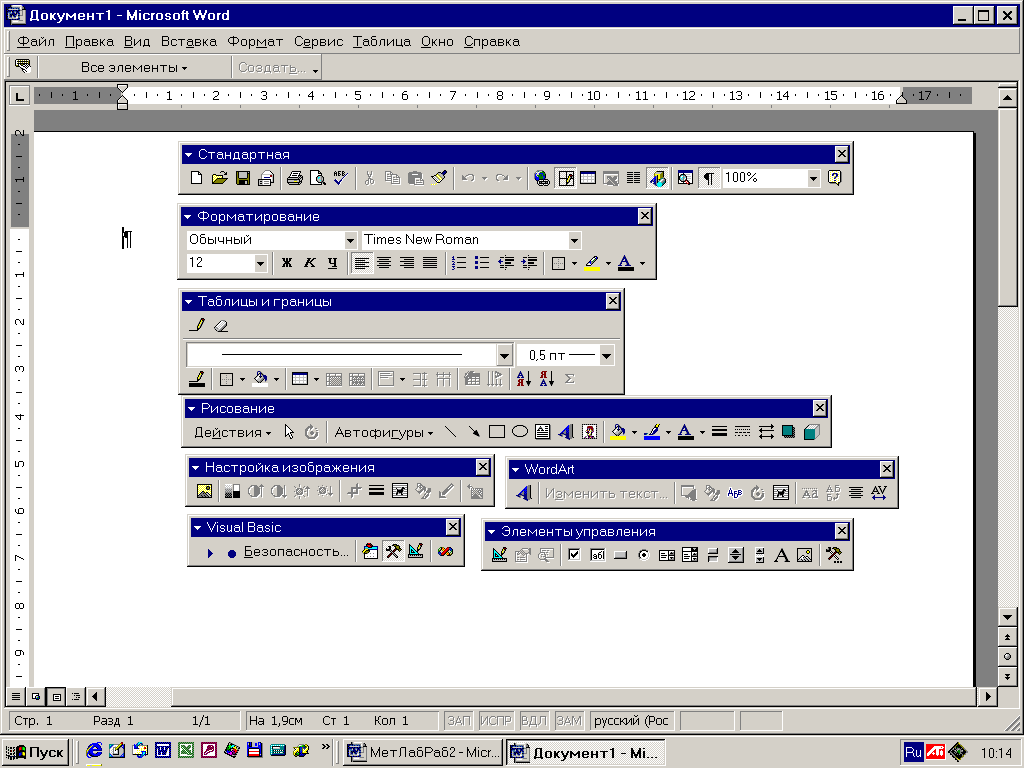Open the Таблица menu

click(x=381, y=42)
